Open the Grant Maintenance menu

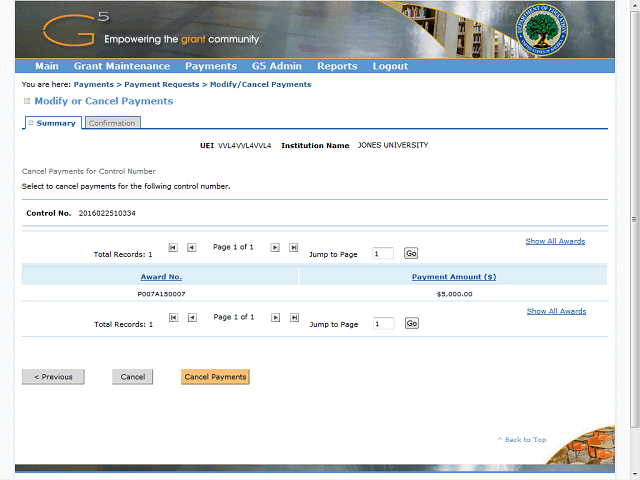[x=122, y=66]
